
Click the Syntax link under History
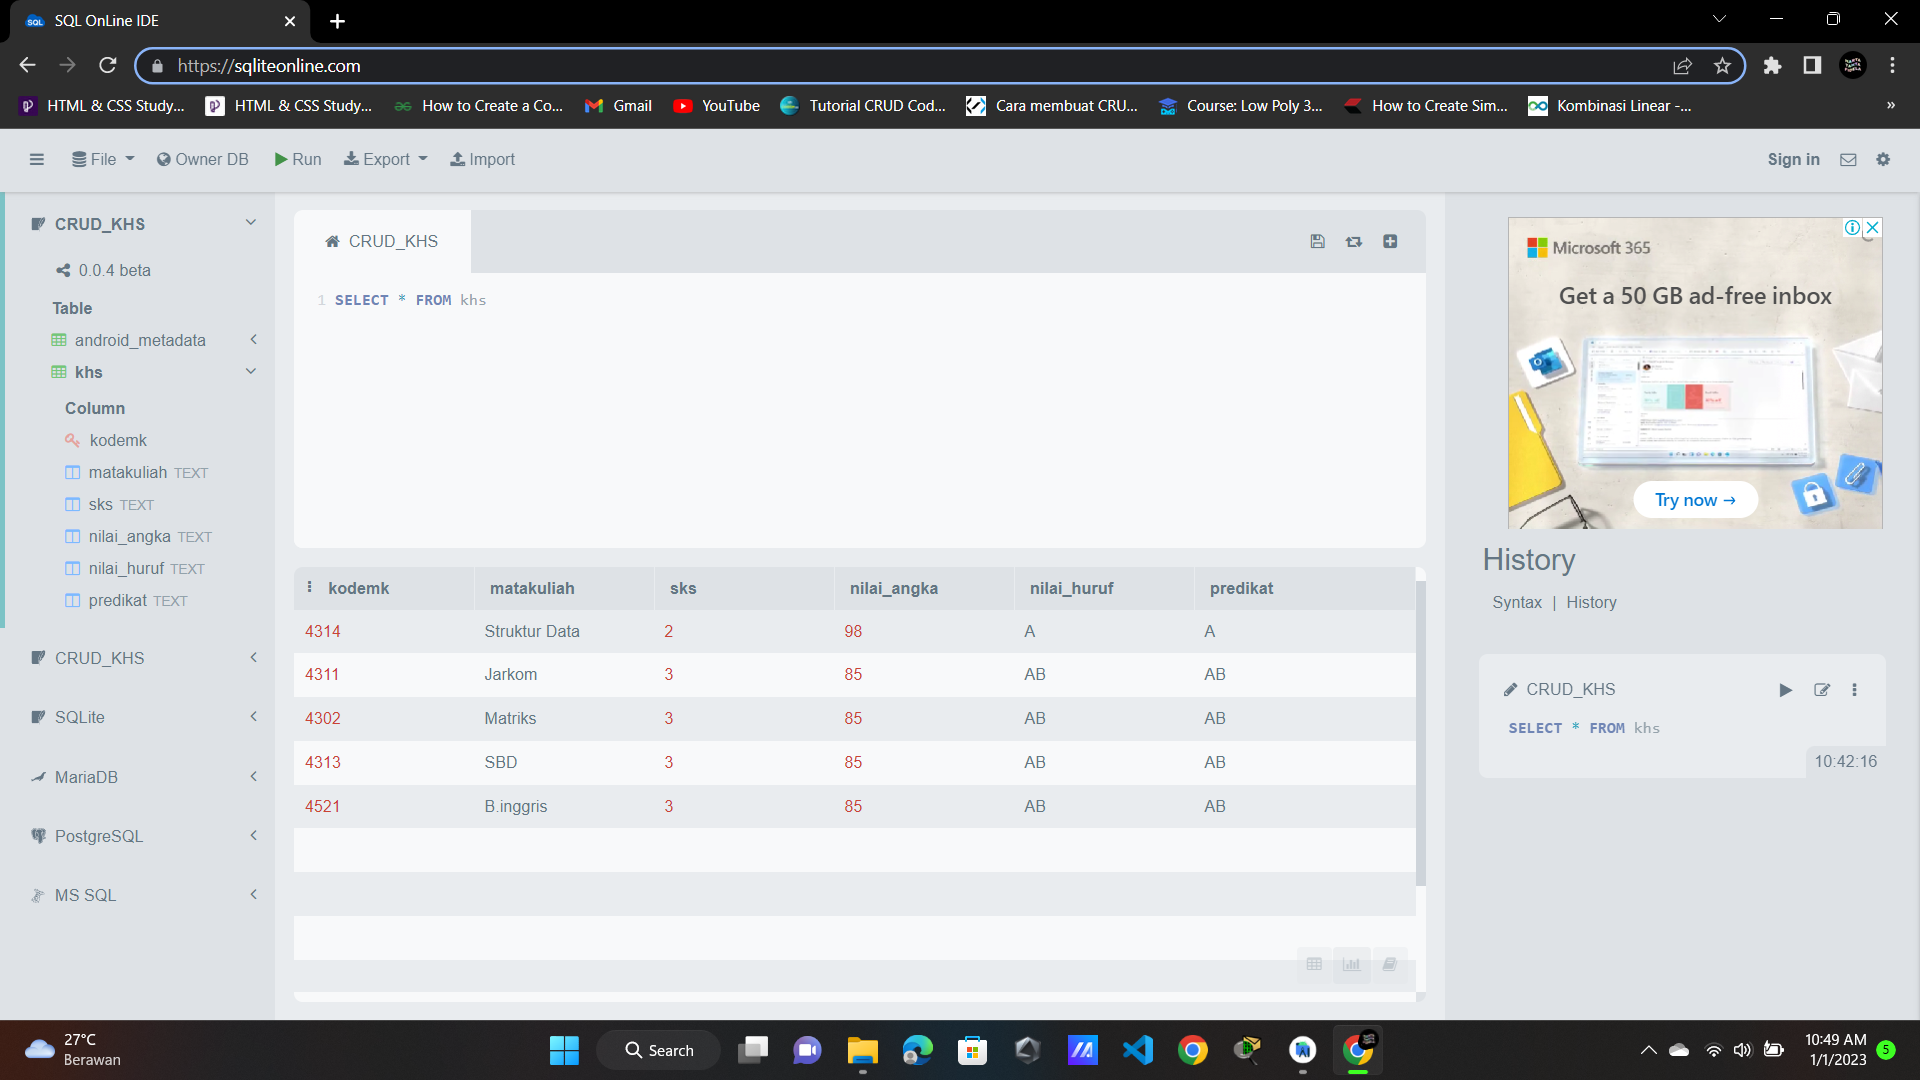1517,602
